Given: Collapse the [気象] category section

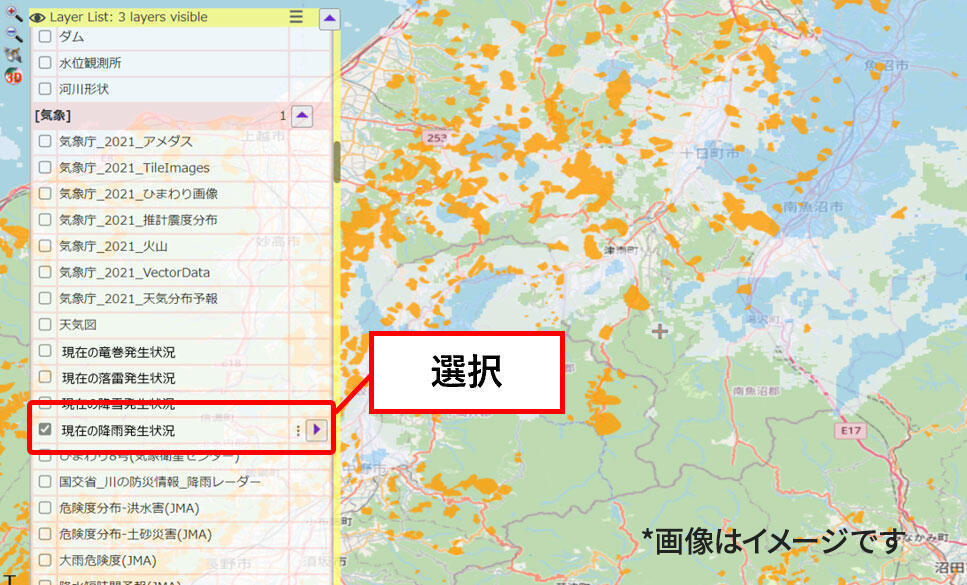Looking at the screenshot, I should (303, 115).
